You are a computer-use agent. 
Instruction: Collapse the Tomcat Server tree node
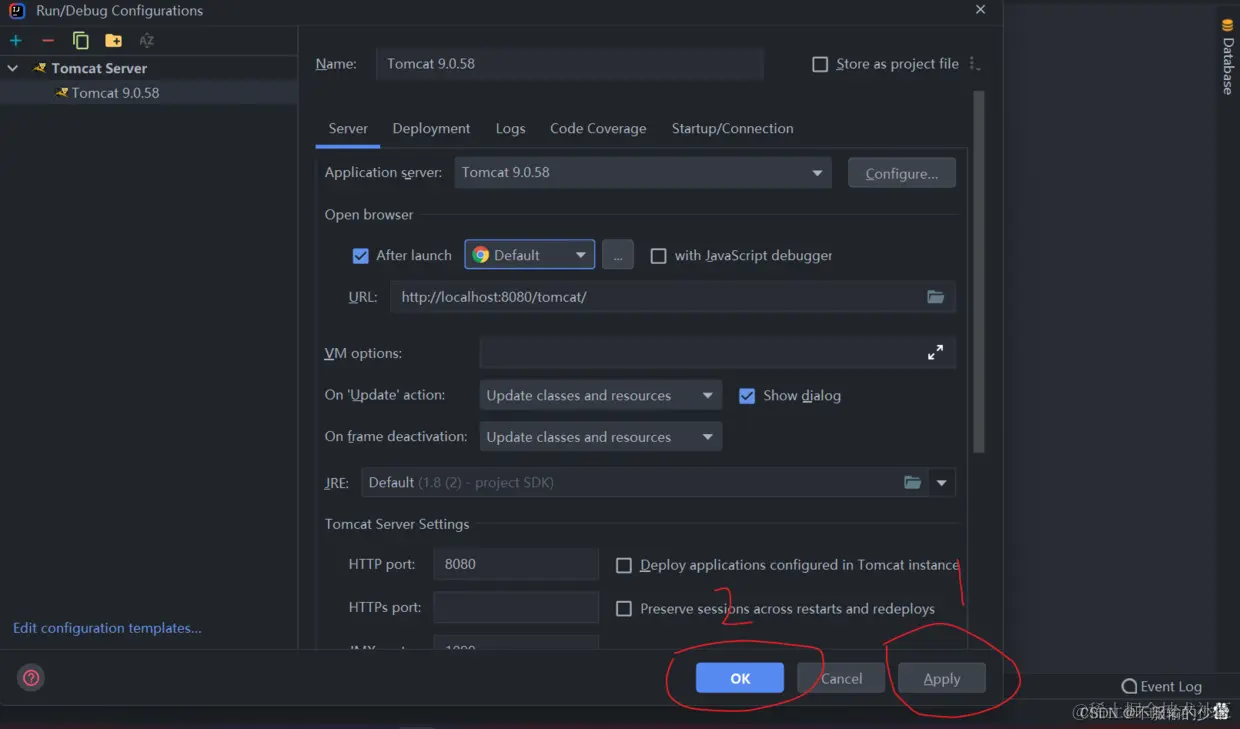tap(13, 68)
